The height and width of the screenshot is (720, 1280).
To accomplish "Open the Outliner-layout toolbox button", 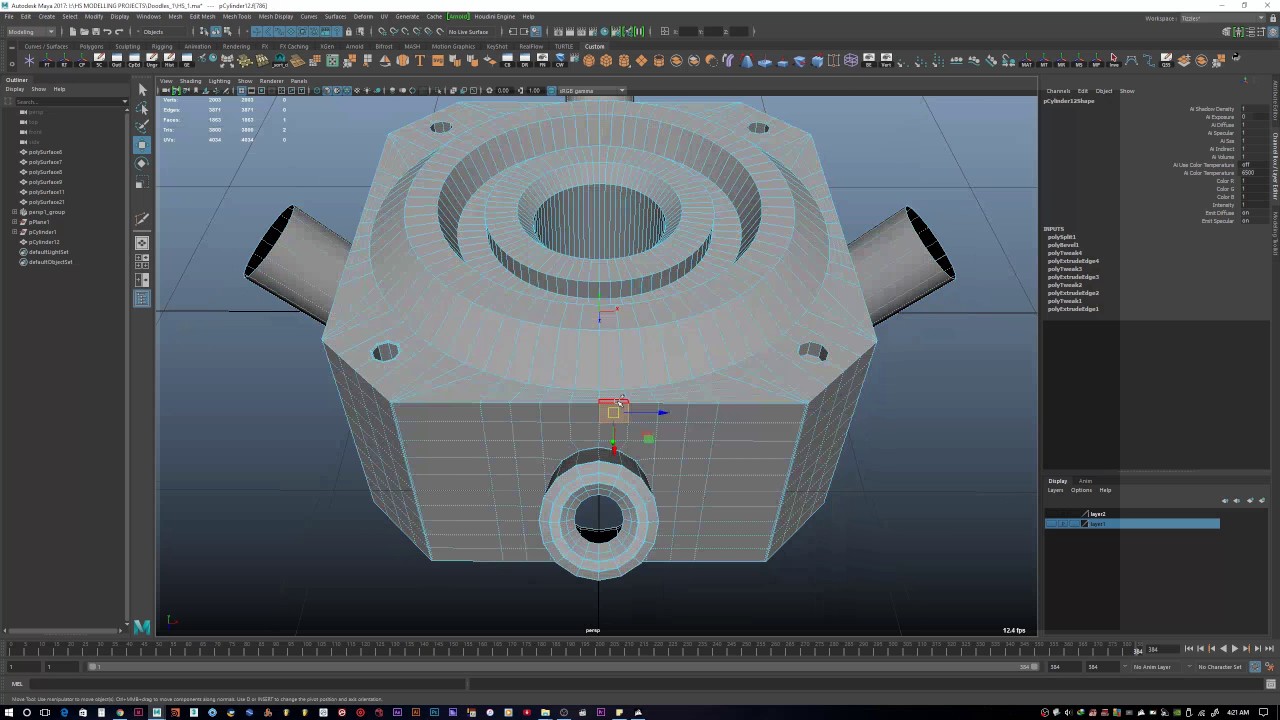I will (142, 299).
